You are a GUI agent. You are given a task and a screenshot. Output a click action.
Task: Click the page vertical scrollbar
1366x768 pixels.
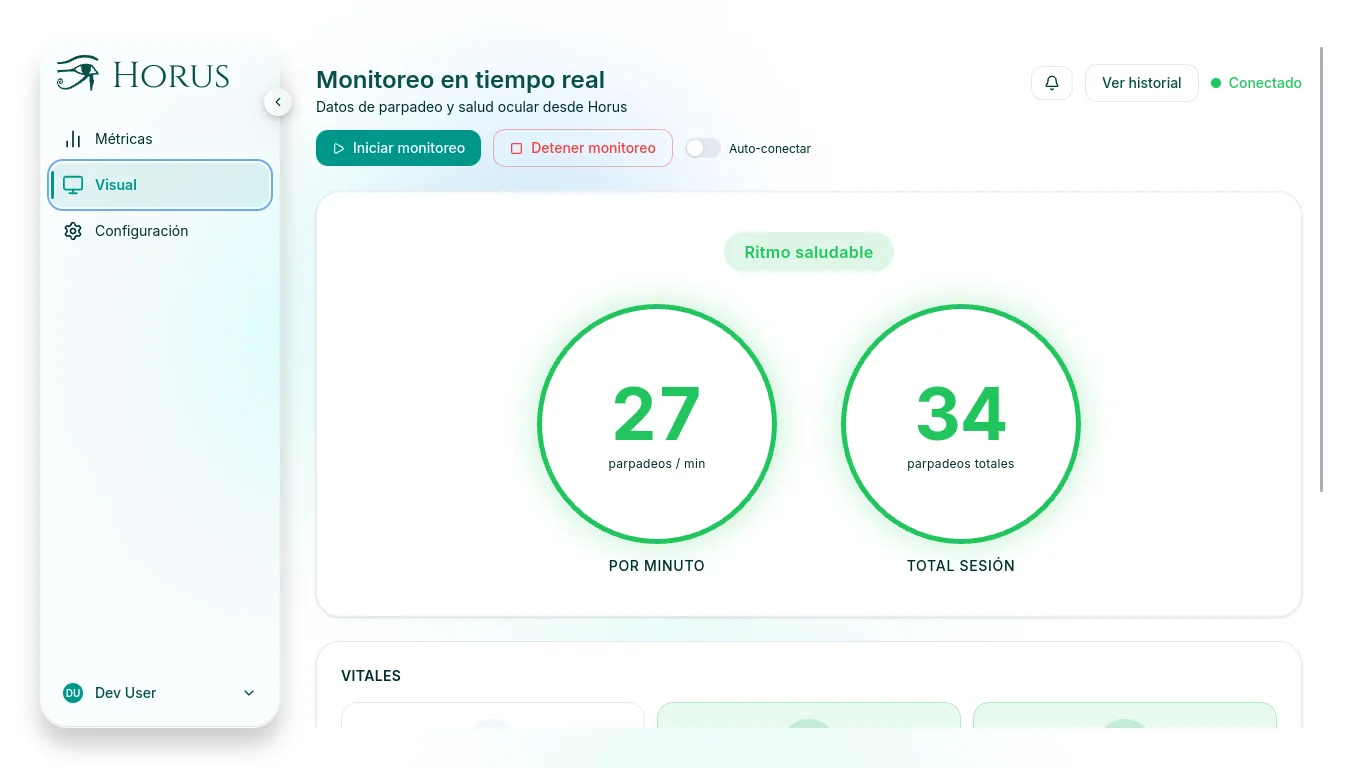click(1322, 269)
